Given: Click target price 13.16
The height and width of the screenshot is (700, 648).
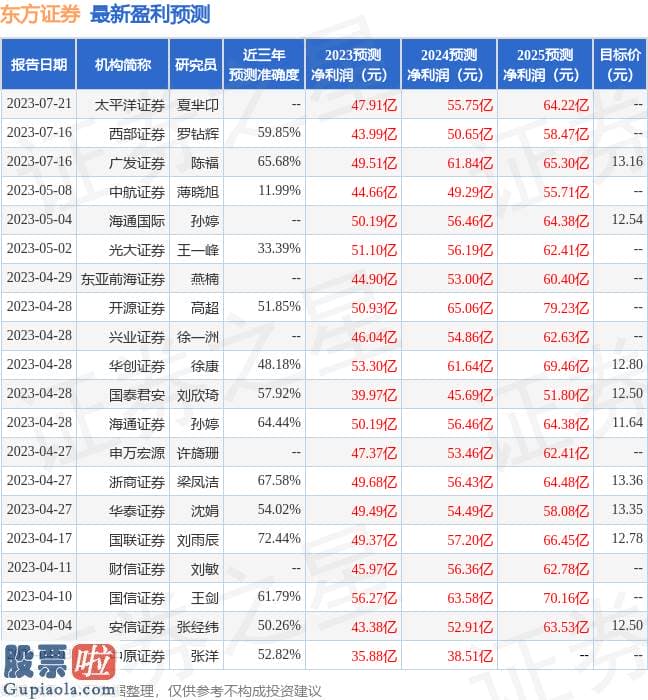Looking at the screenshot, I should 627,162.
